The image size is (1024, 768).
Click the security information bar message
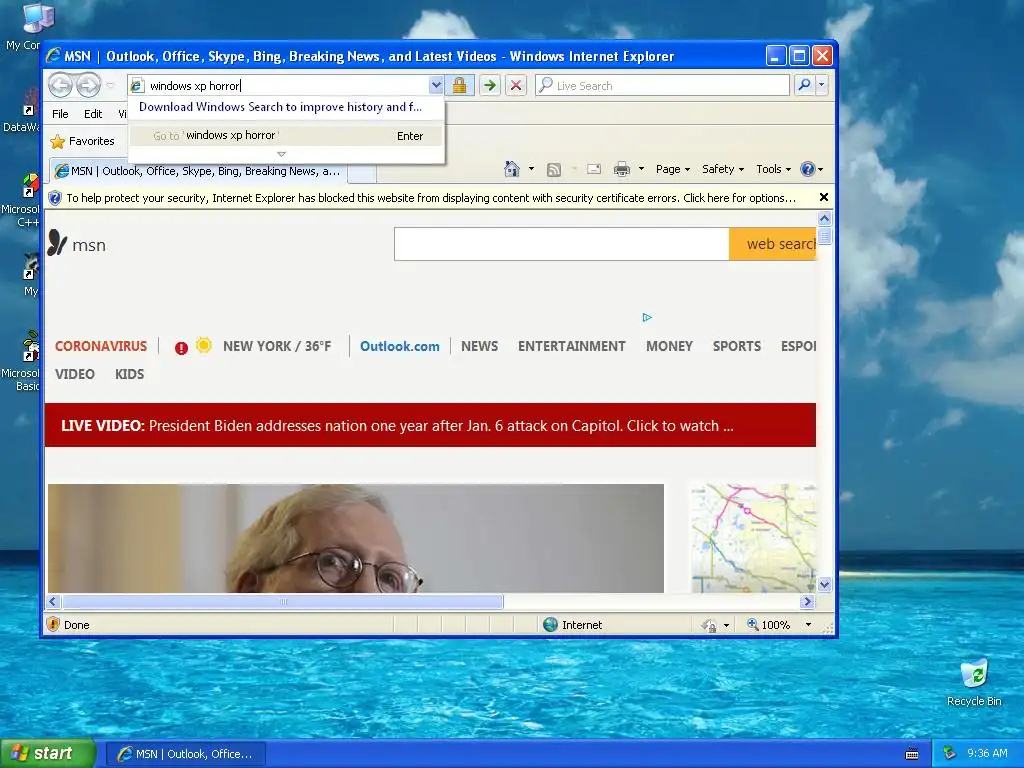(x=431, y=198)
